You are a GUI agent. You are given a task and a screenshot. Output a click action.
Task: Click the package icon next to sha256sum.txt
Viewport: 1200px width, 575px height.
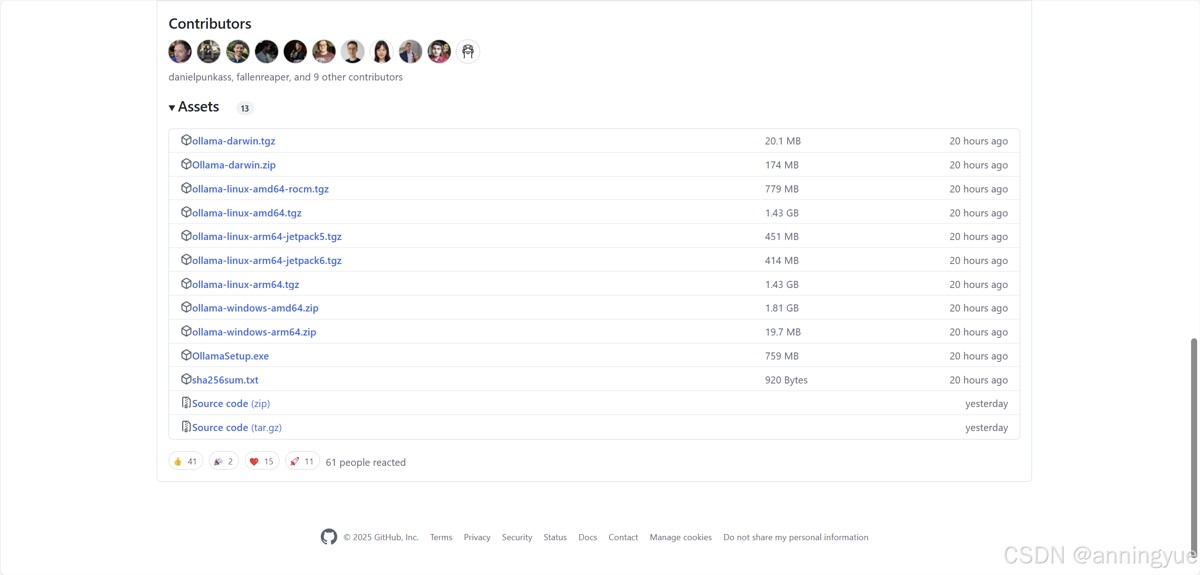click(x=186, y=380)
